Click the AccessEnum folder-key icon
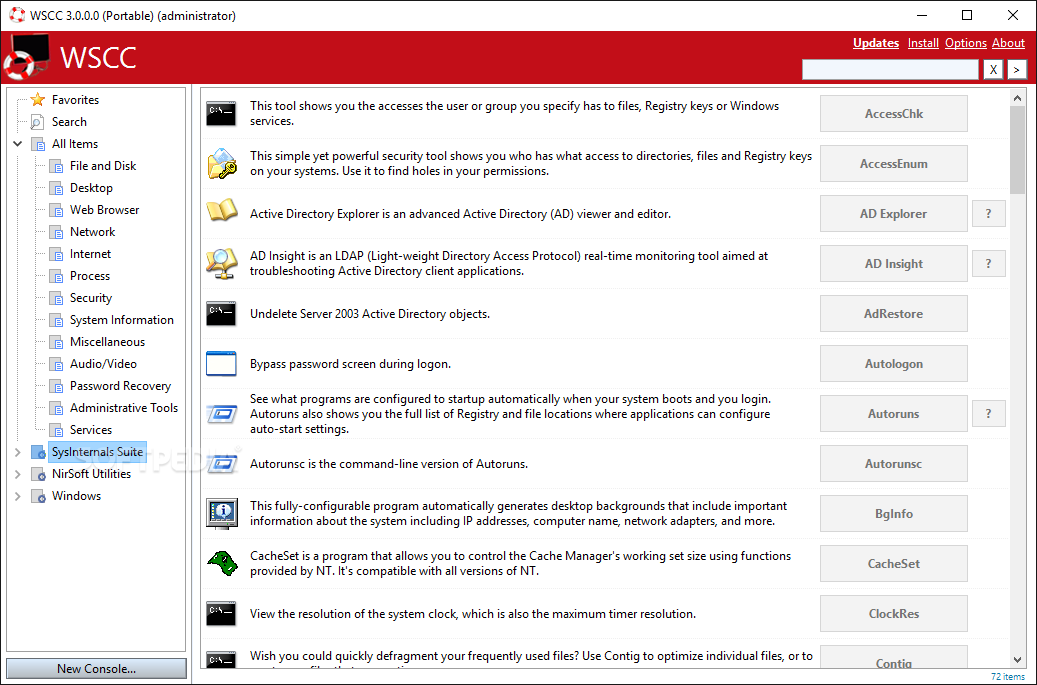Screen dimensions: 1037x685 [x=222, y=163]
